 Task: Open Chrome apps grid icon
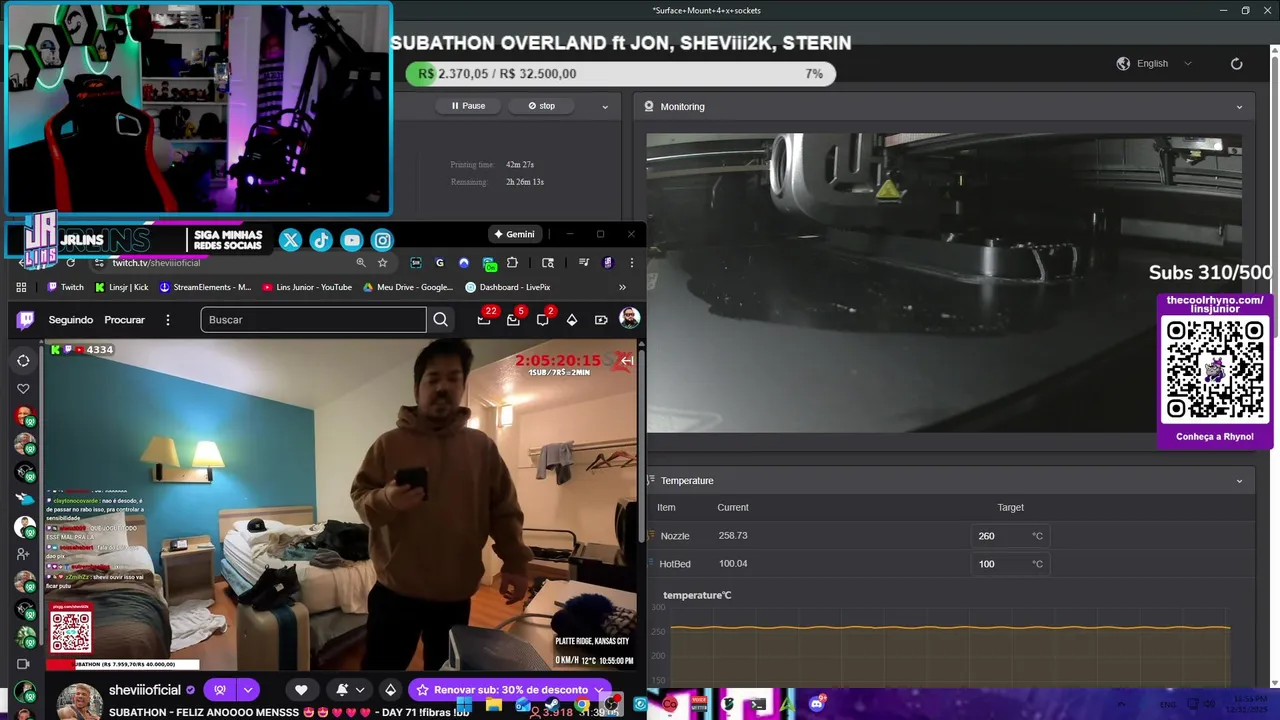(21, 287)
